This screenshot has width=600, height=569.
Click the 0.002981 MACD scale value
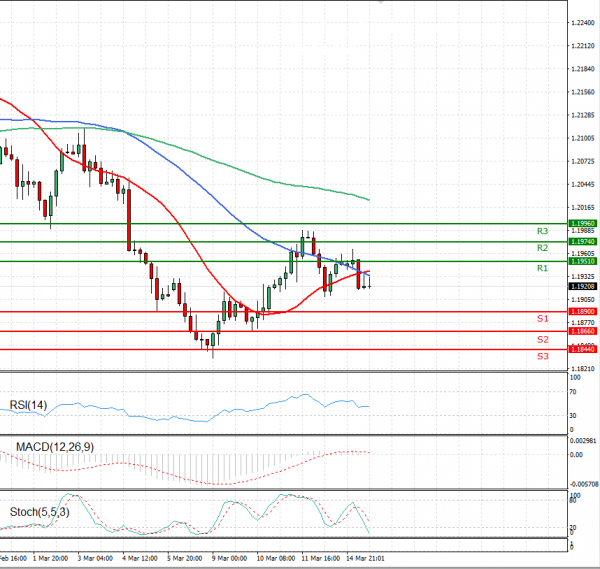(x=583, y=441)
